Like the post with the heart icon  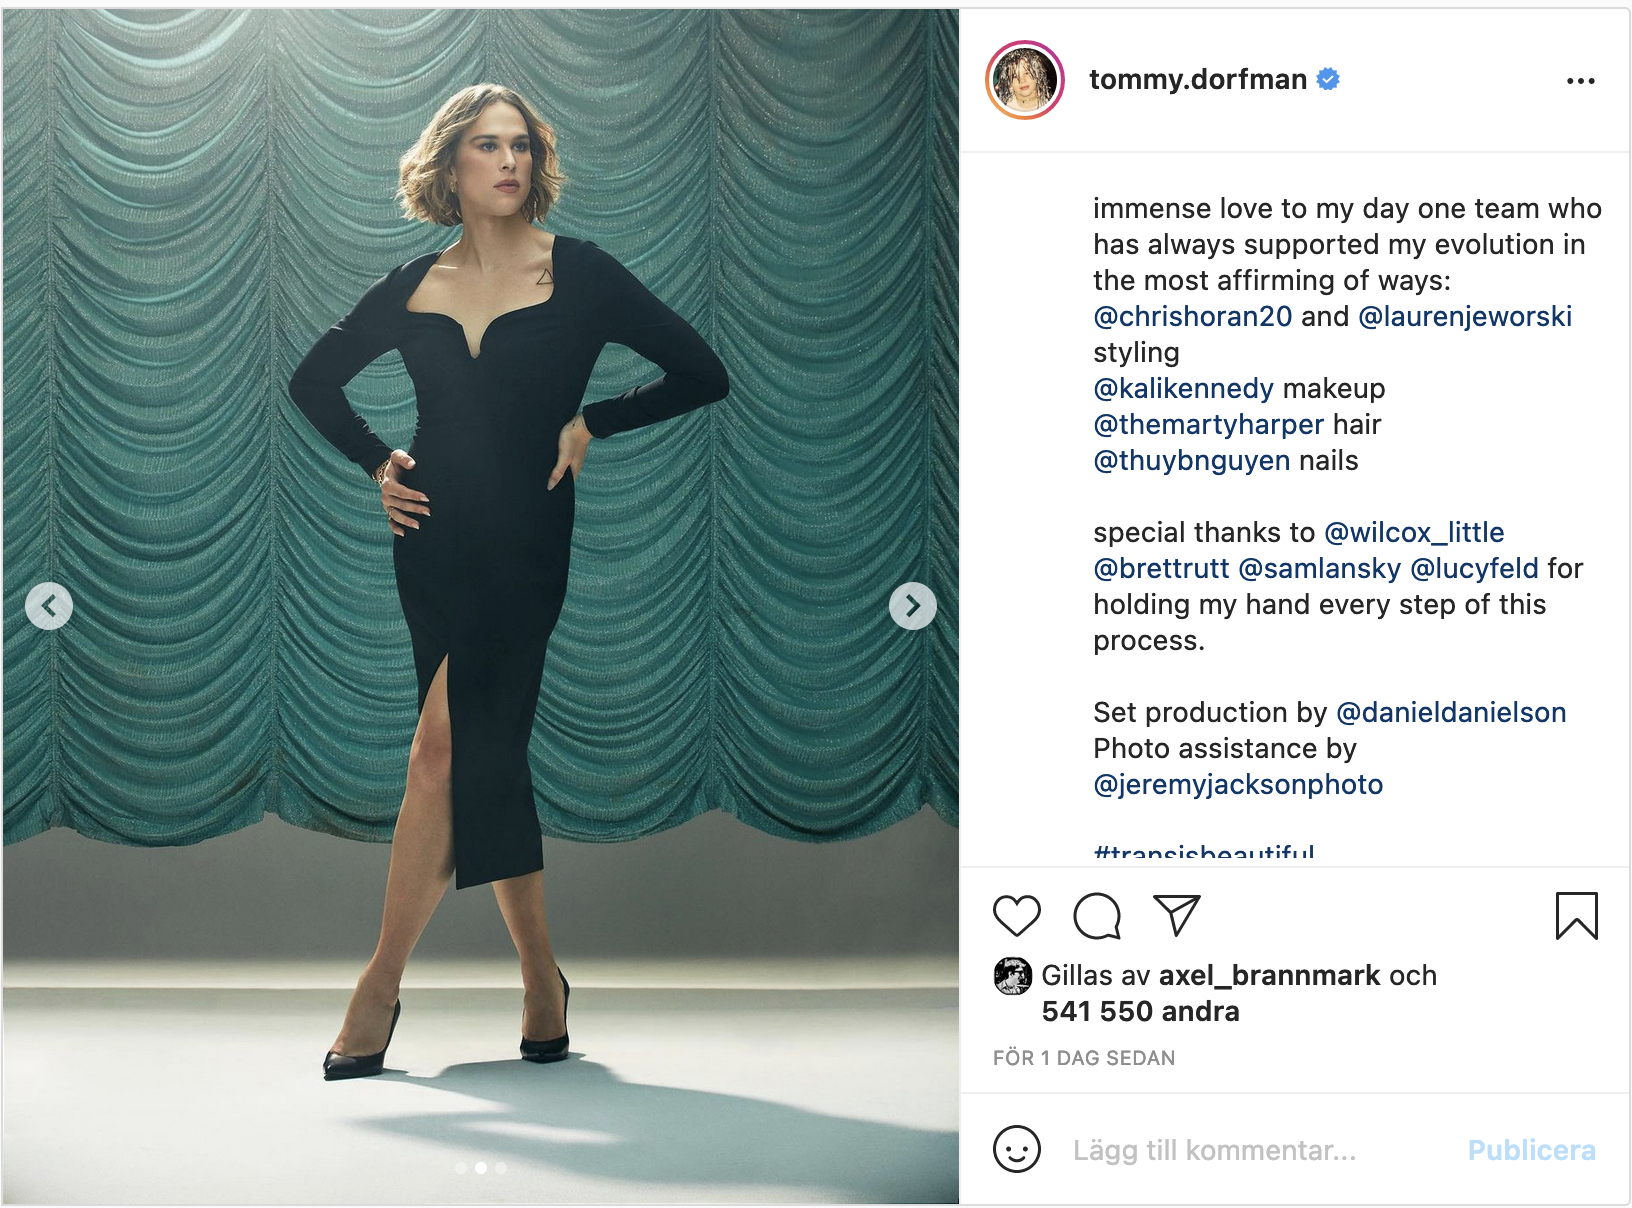(x=1016, y=915)
